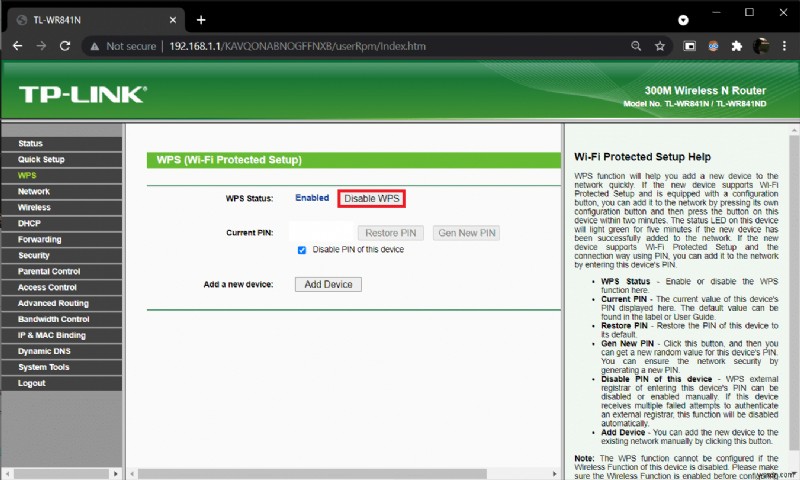Click main panel horizontal scrollbar thumb
The image size is (800, 480).
point(312,474)
